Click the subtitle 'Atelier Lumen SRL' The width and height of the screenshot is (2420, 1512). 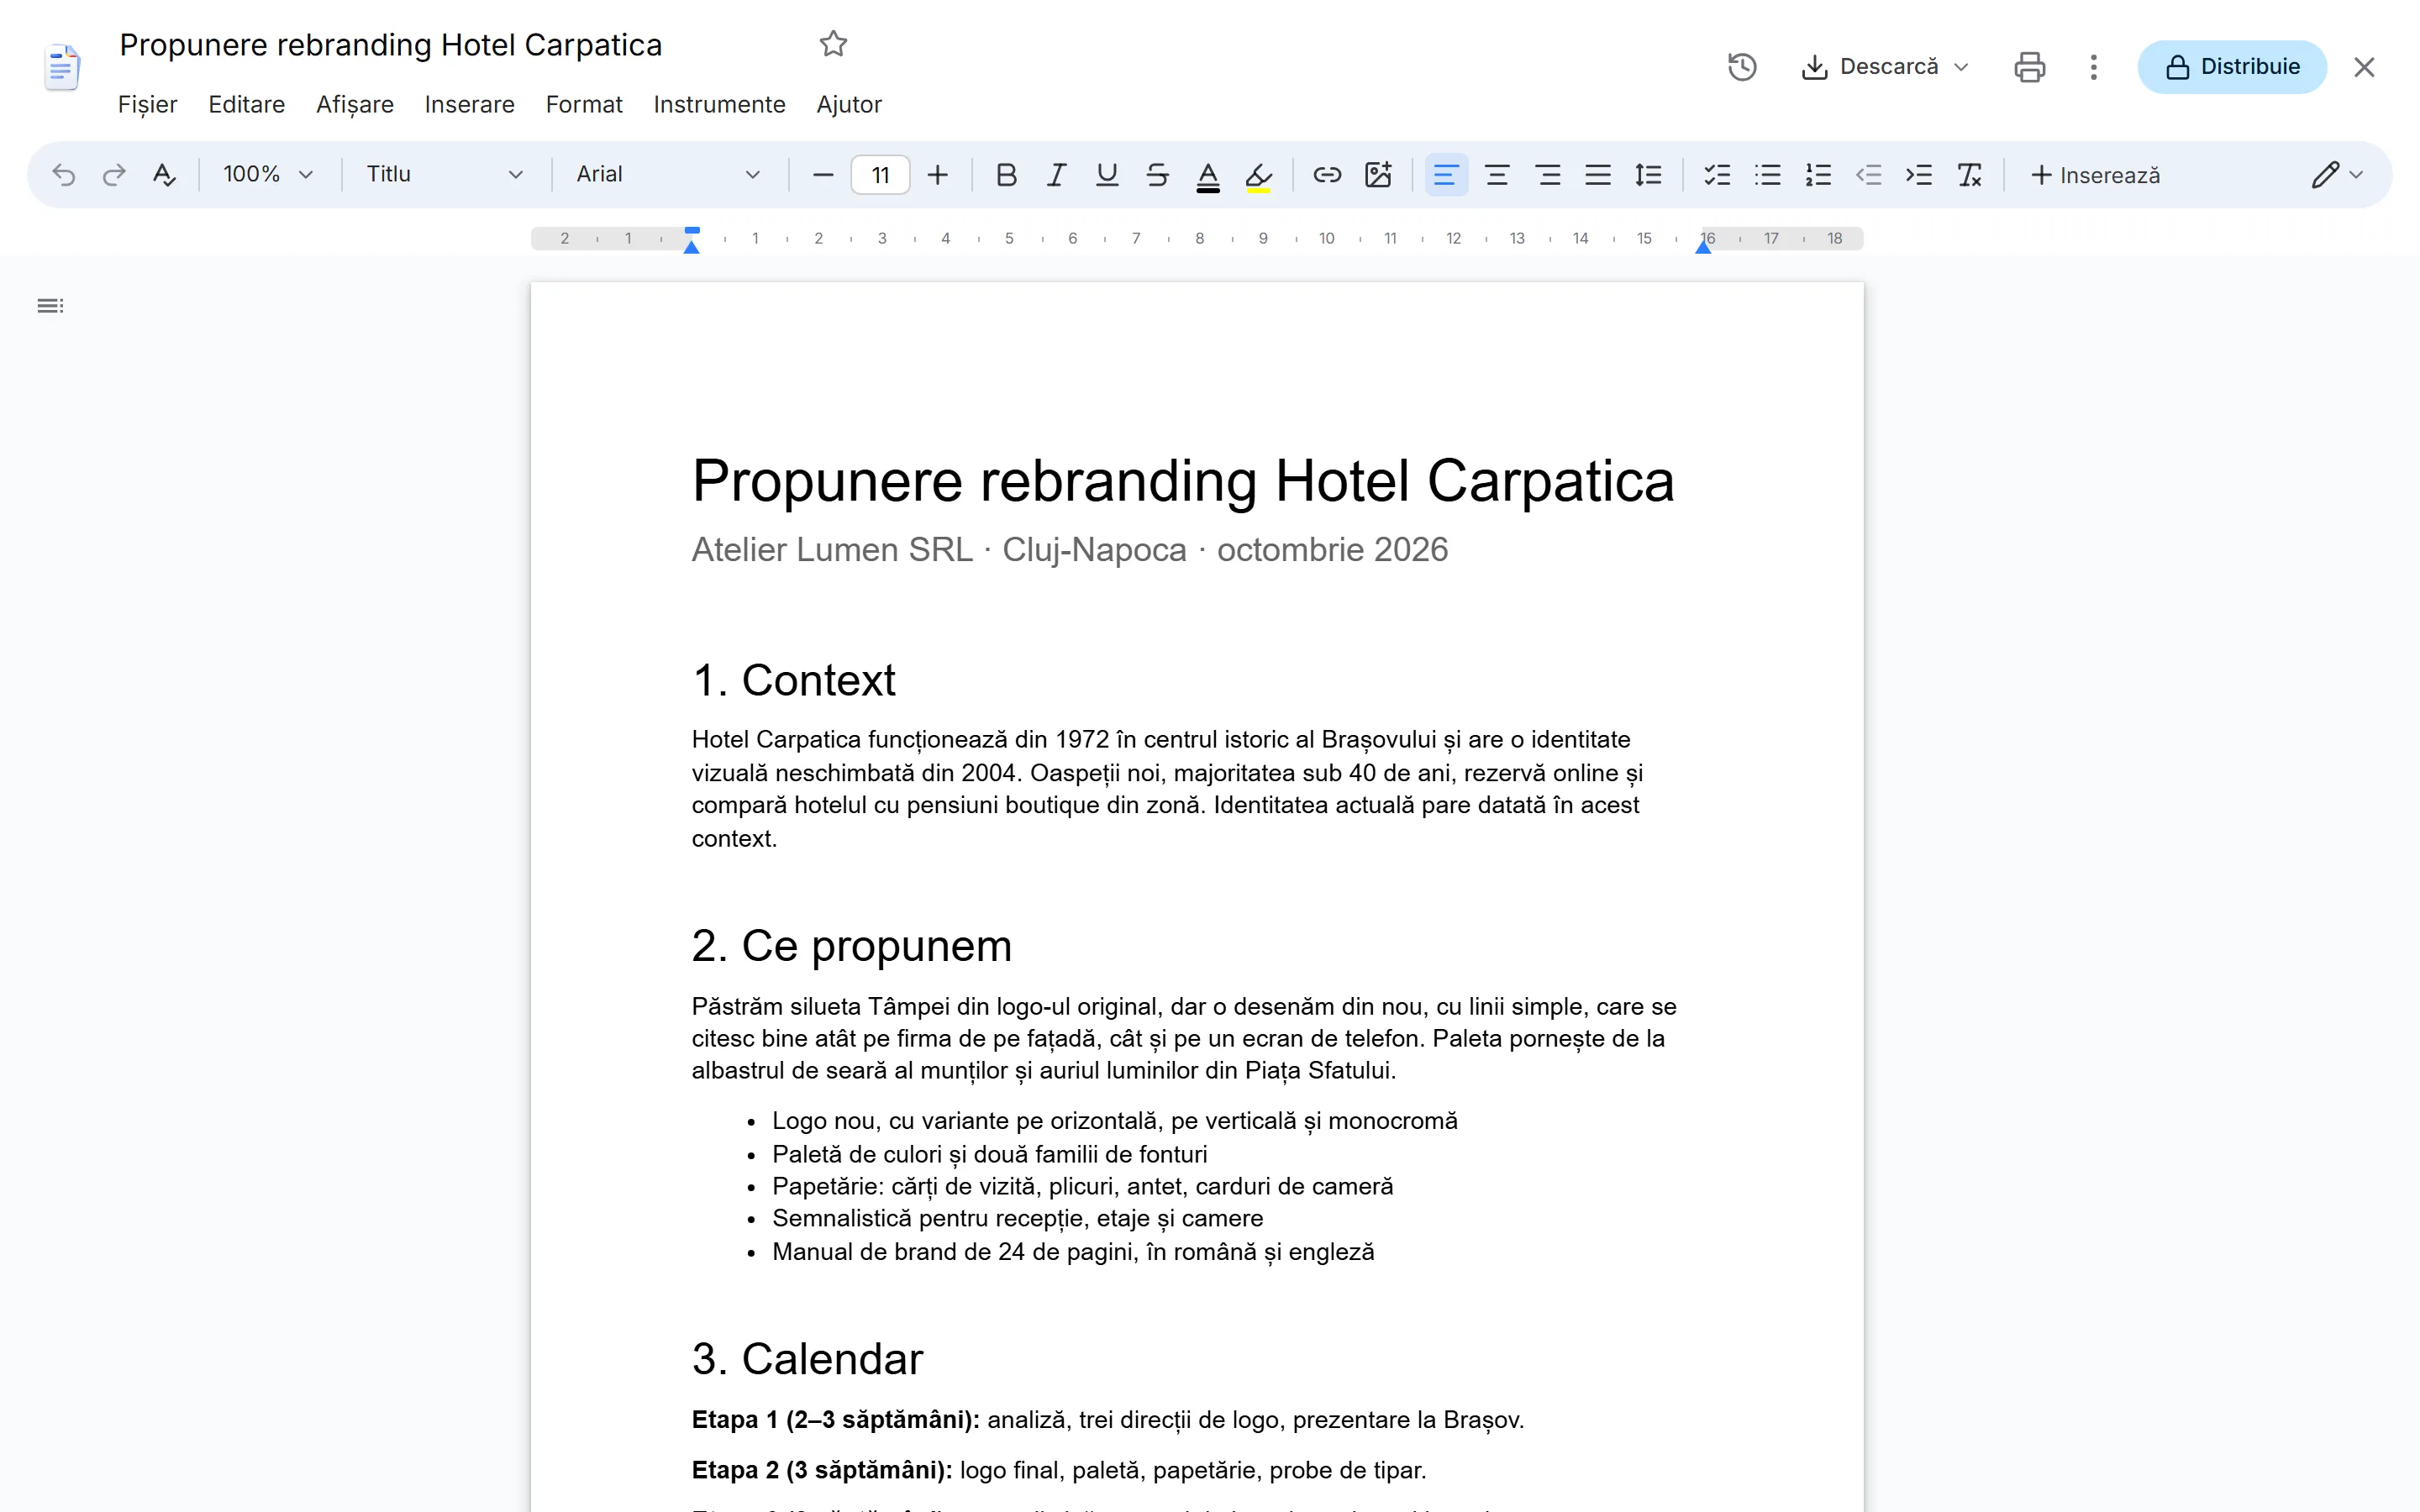click(x=832, y=549)
